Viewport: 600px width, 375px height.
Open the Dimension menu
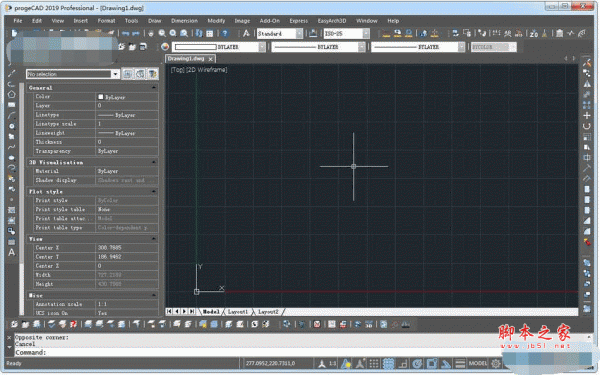(184, 21)
